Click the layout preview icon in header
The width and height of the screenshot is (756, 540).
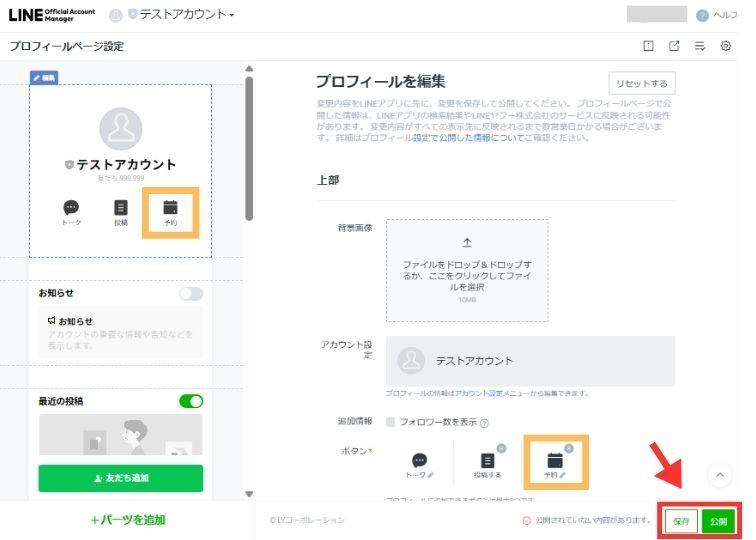pyautogui.click(x=648, y=46)
